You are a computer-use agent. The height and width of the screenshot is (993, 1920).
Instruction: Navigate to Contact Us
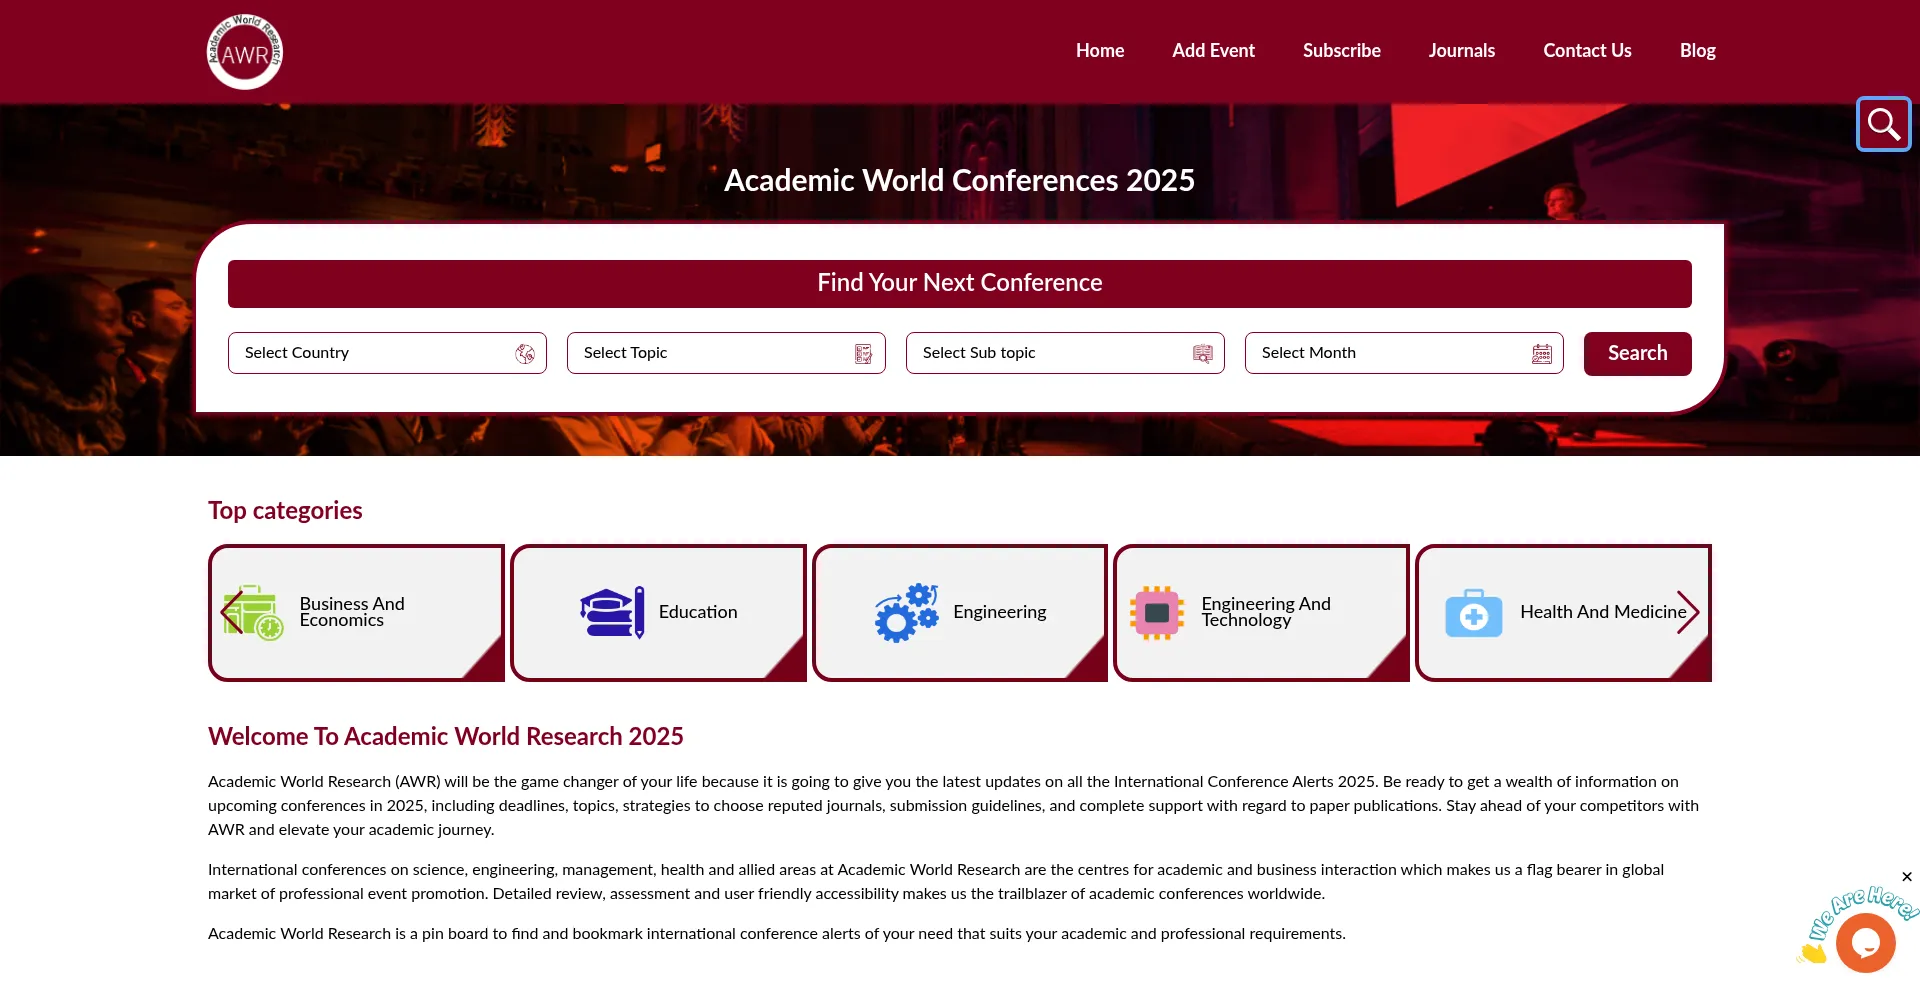tap(1587, 51)
